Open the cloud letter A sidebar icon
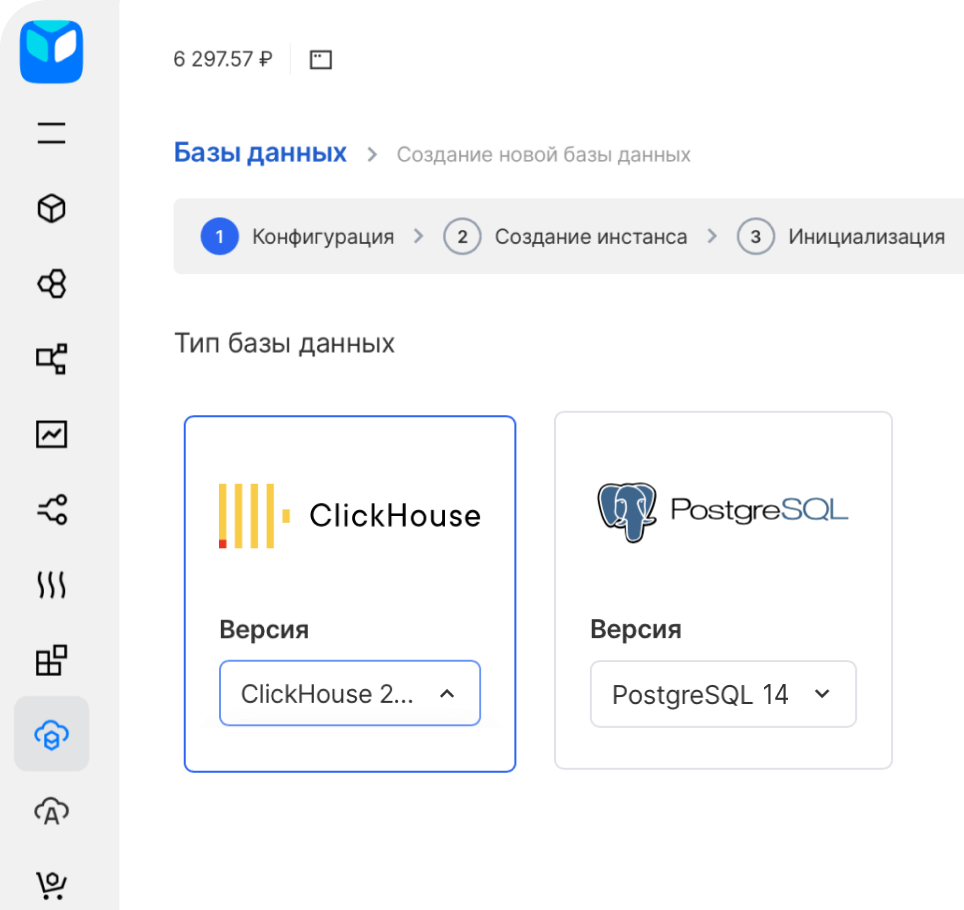The width and height of the screenshot is (964, 910). click(x=52, y=812)
